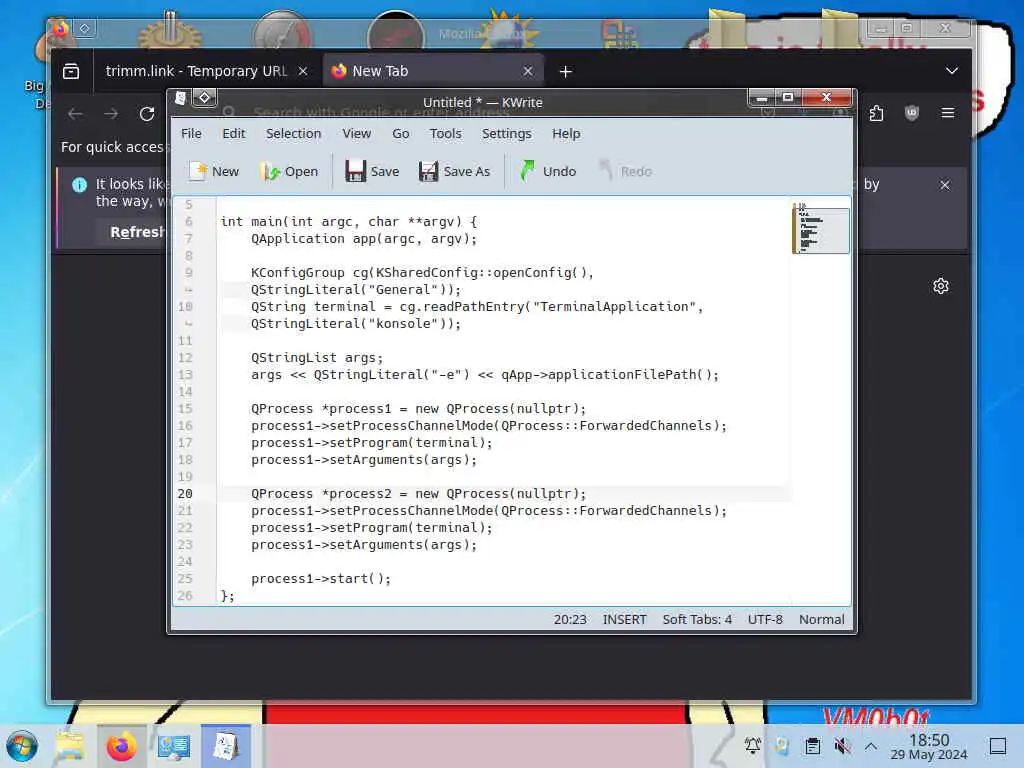Image resolution: width=1024 pixels, height=768 pixels.
Task: Open the File menu in KWrite
Action: [x=191, y=133]
